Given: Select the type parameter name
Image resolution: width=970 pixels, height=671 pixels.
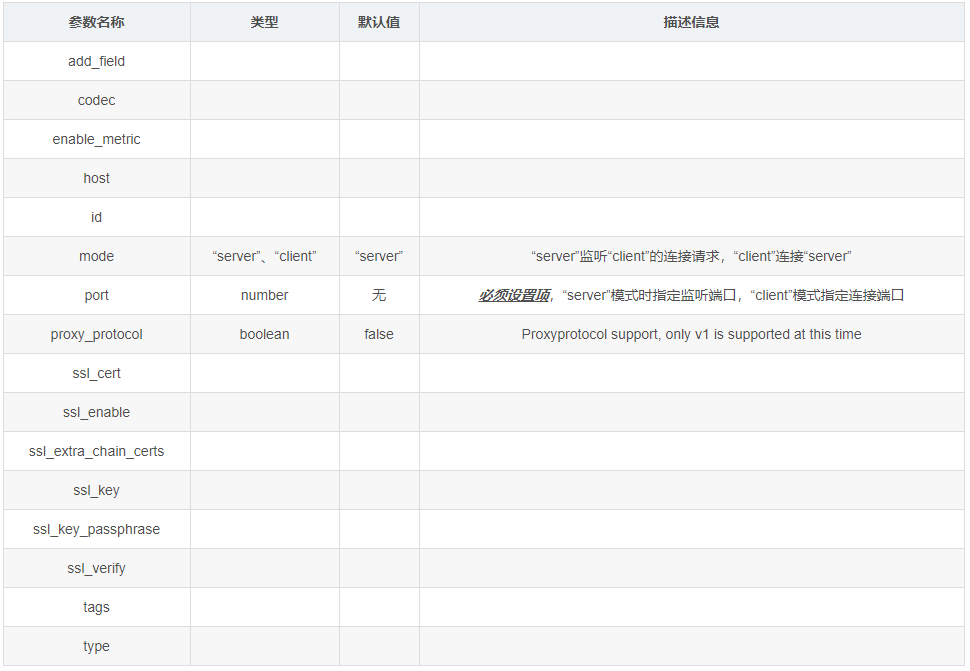Looking at the screenshot, I should point(97,646).
